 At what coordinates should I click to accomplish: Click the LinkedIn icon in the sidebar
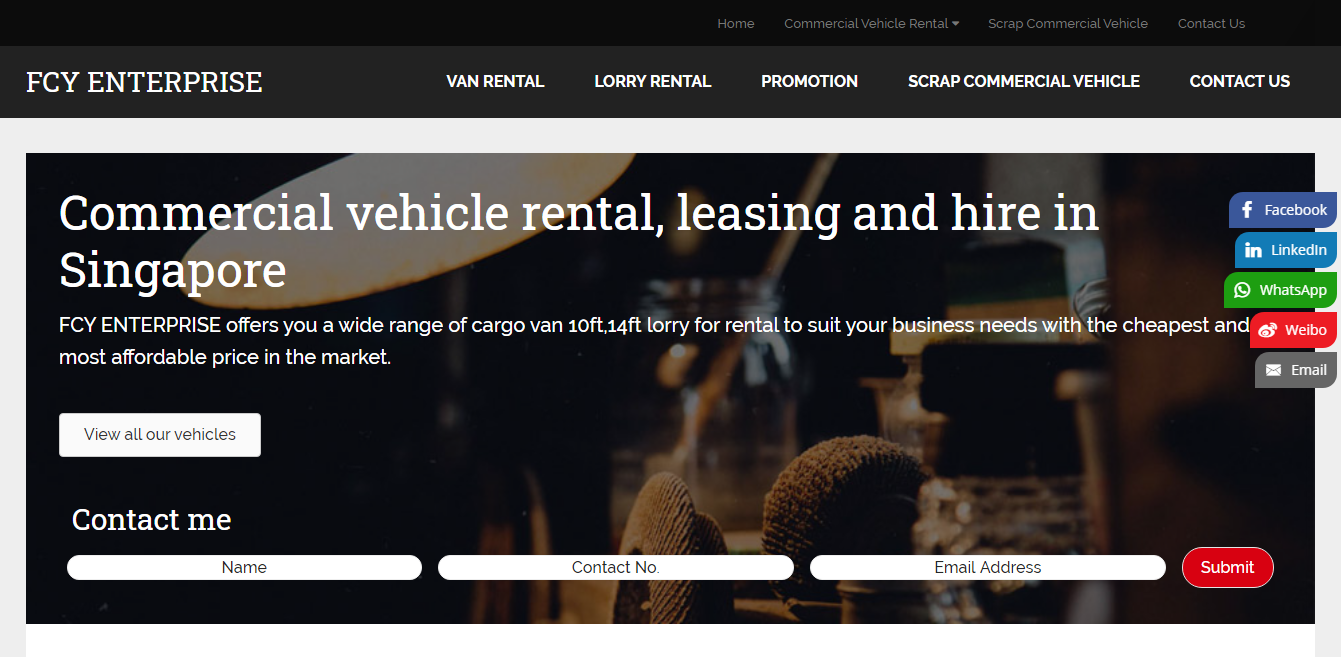(1253, 250)
